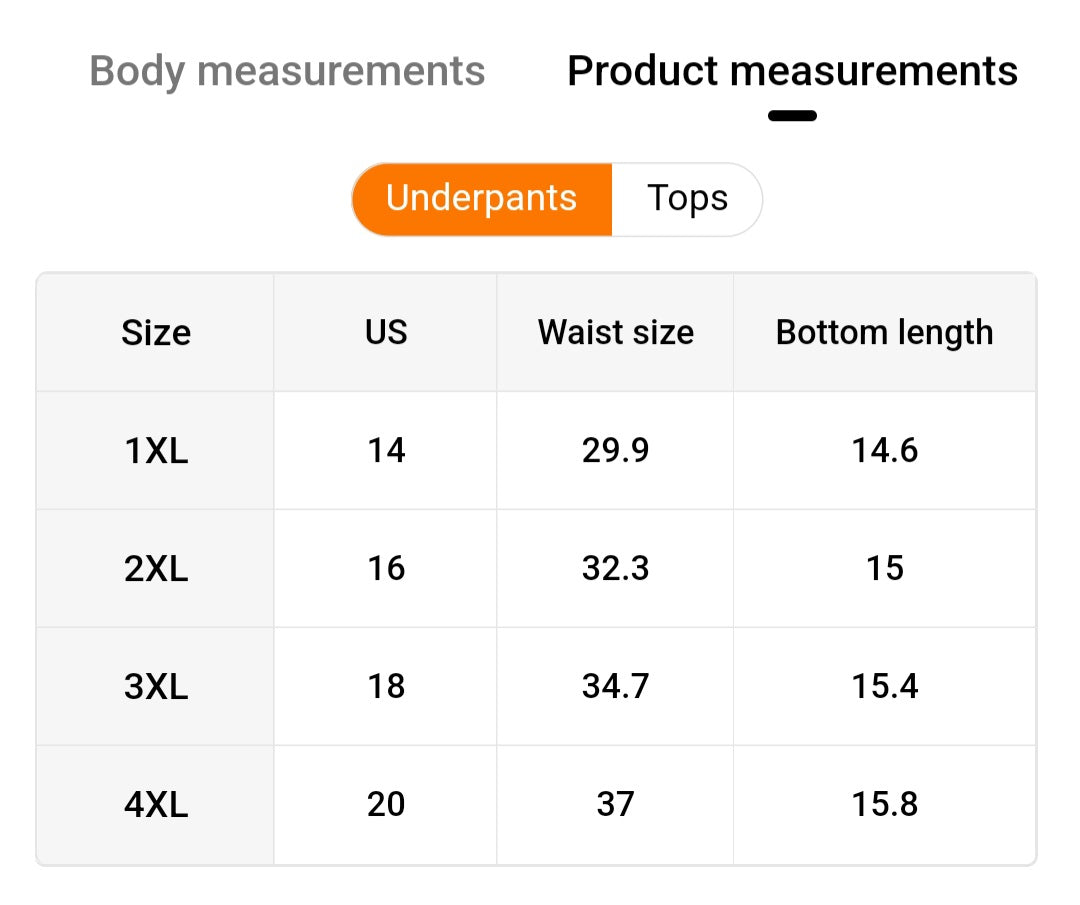Toggle to Tops size chart
This screenshot has width=1080, height=905.
pyautogui.click(x=687, y=198)
